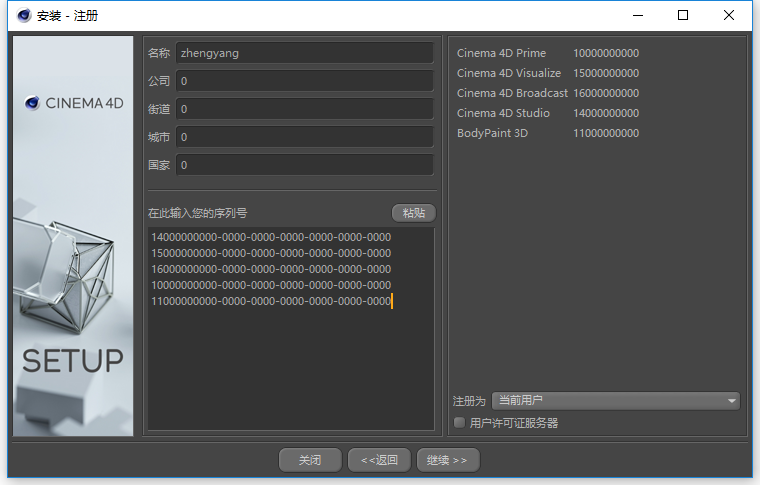Screen dimensions: 760x485
Task: Click the SETUP banner image
Action: tap(73, 235)
